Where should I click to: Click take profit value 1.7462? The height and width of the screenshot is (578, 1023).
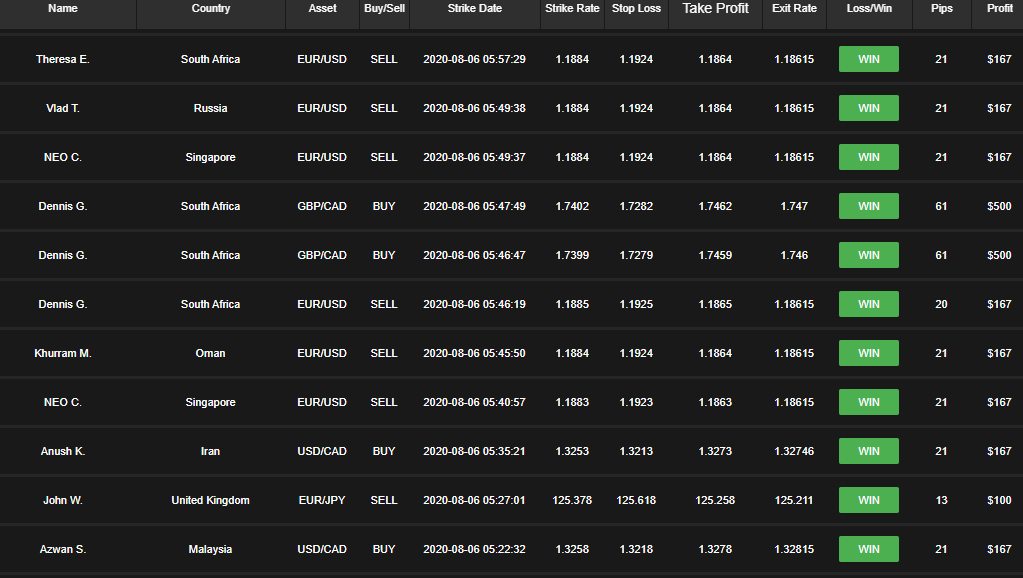pyautogui.click(x=715, y=206)
